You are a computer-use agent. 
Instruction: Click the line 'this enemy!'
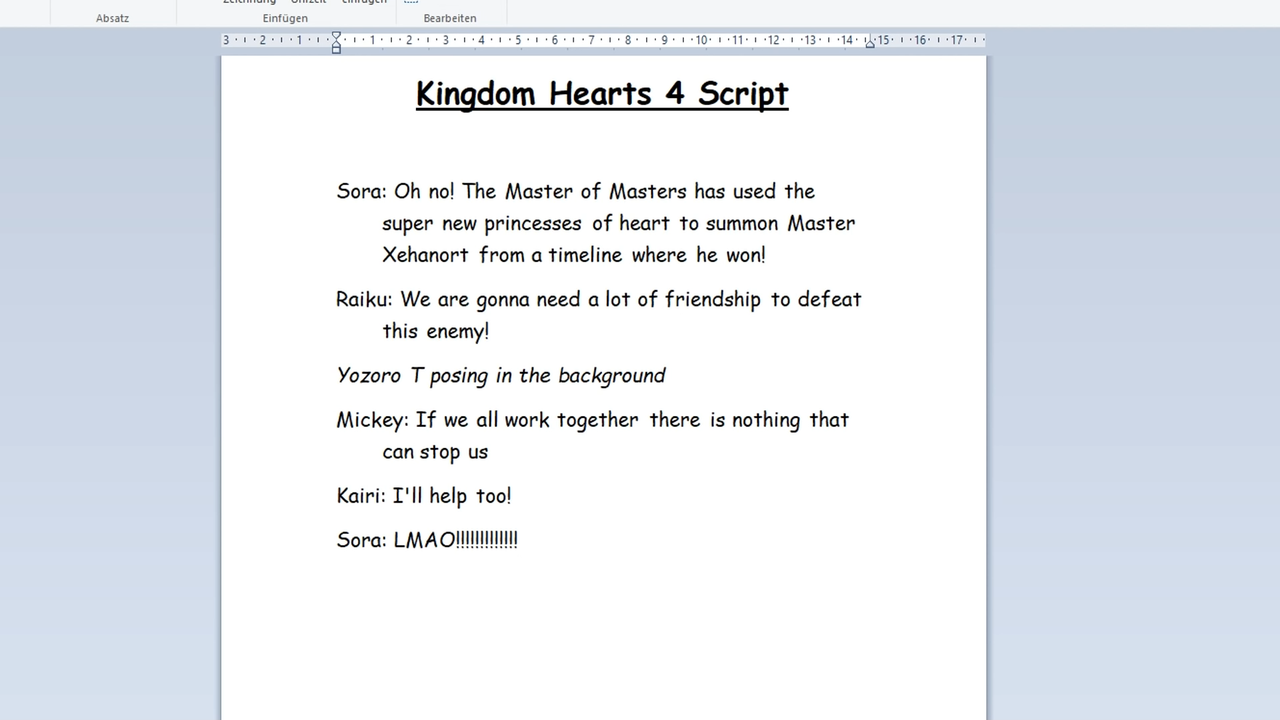(436, 331)
